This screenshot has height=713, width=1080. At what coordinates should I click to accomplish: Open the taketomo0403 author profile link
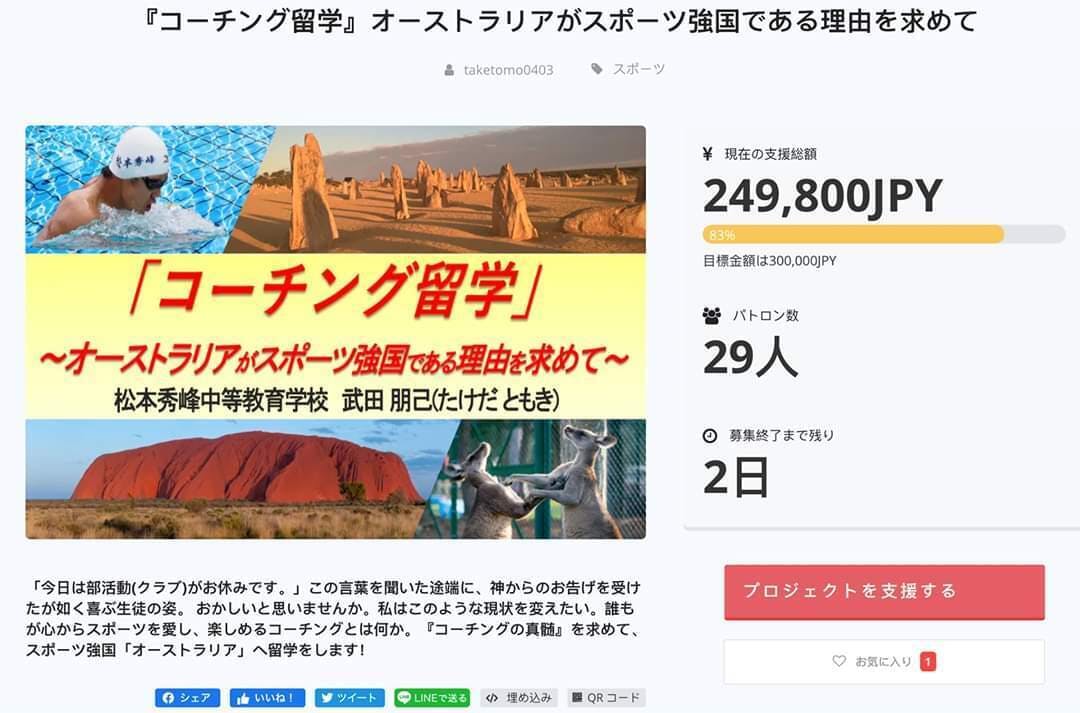(x=508, y=70)
